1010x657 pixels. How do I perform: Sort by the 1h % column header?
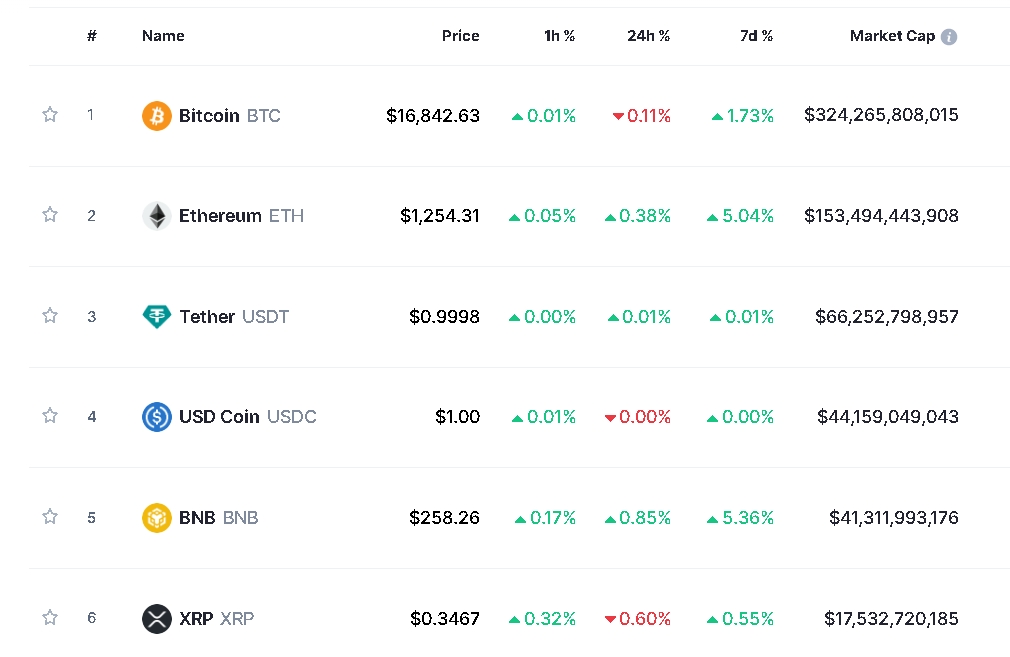559,36
